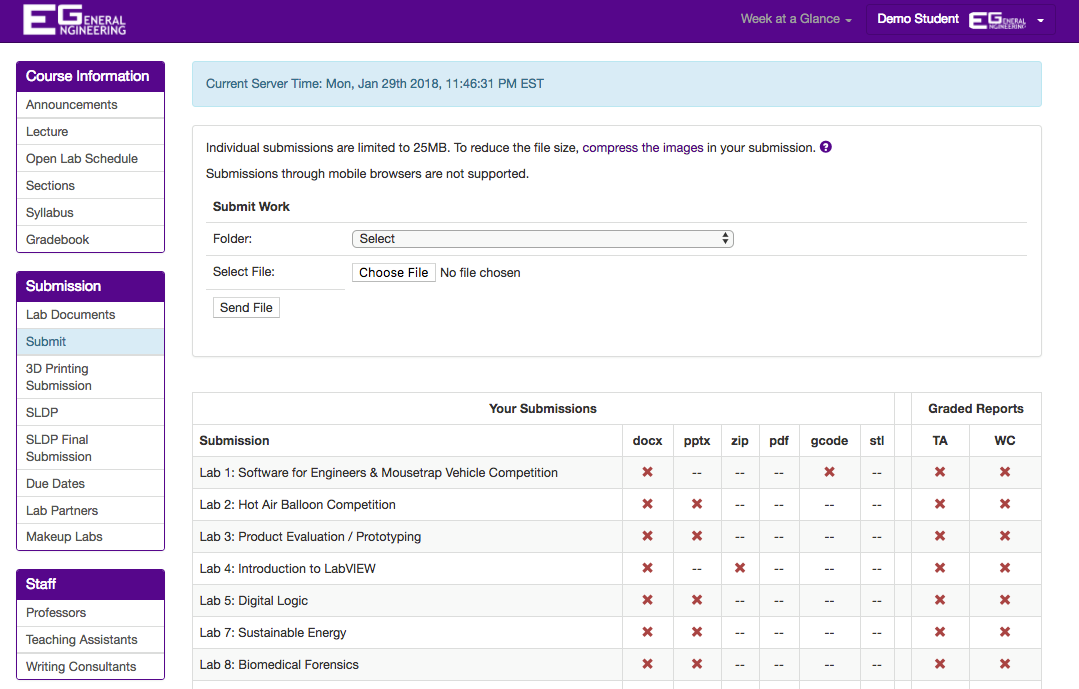
Task: Go to the SLDP page
Action: click(x=90, y=412)
